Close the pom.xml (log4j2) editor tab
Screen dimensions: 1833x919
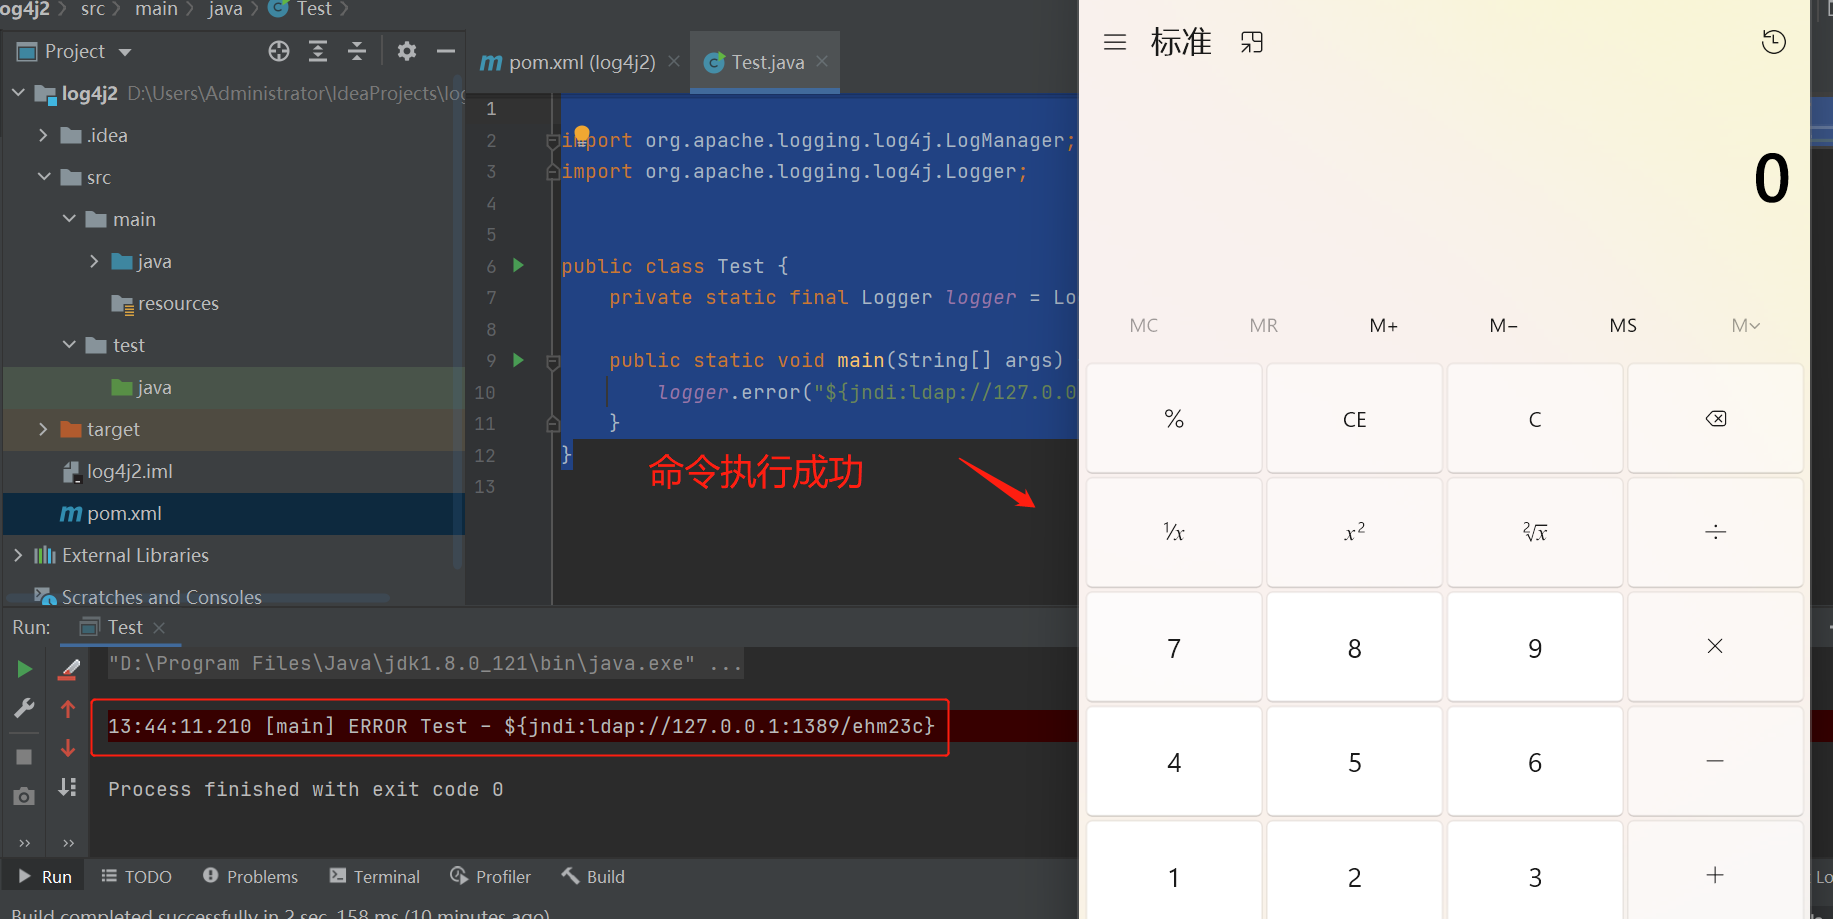tap(674, 61)
